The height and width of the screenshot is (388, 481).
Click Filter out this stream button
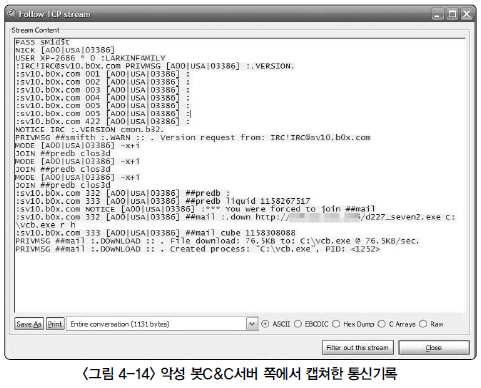[x=358, y=348]
